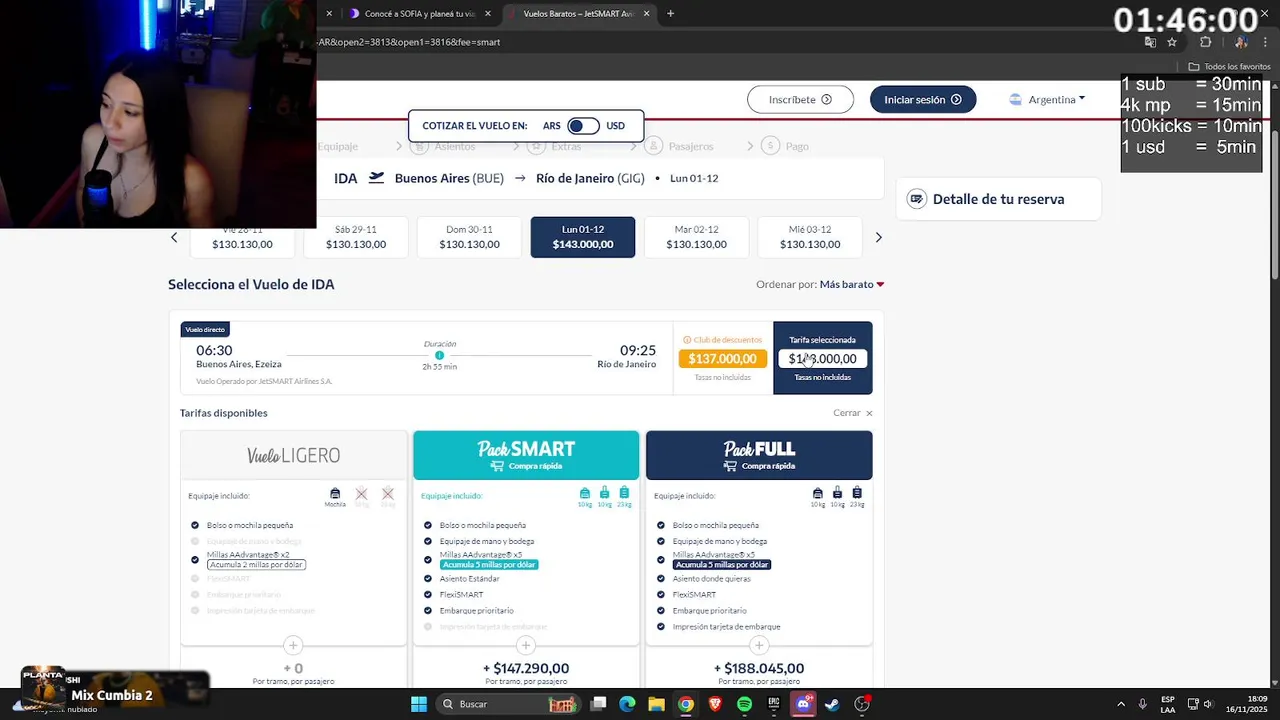Screen dimensions: 1280x720
Task: Select the Lun 01-12 date tab
Action: coord(583,237)
